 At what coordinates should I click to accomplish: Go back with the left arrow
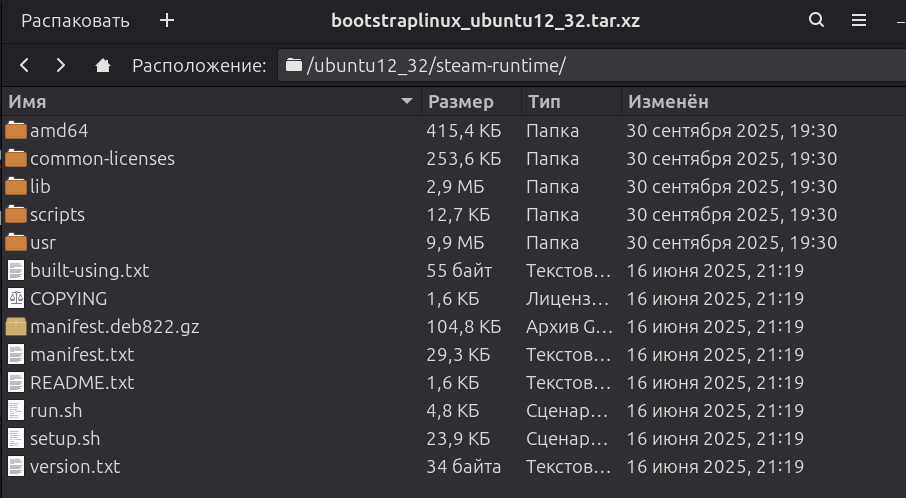[25, 66]
